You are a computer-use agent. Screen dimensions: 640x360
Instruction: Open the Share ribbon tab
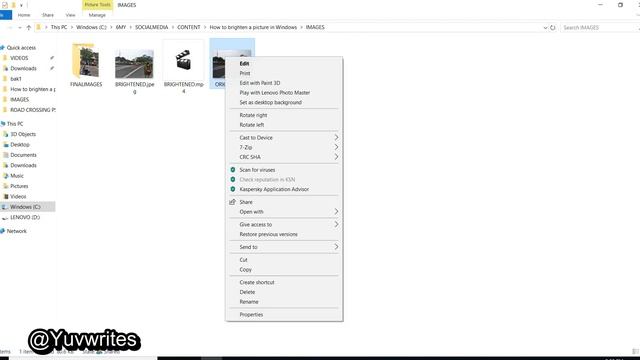[48, 15]
